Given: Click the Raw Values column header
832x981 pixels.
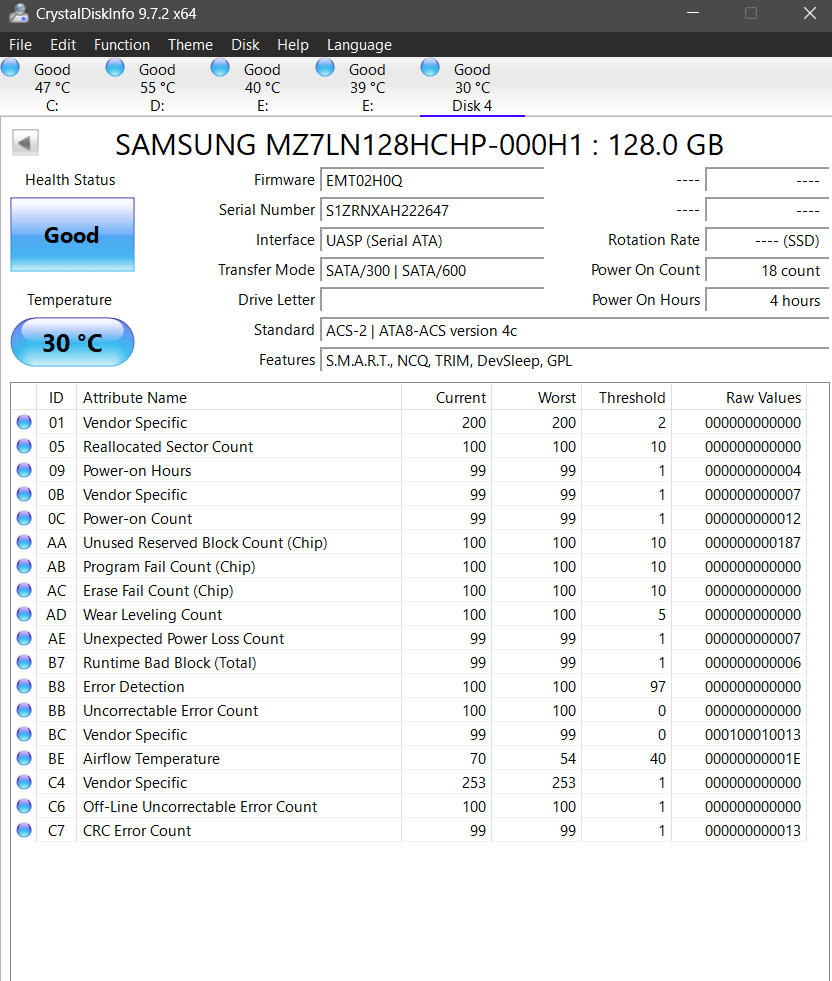Looking at the screenshot, I should click(x=739, y=398).
